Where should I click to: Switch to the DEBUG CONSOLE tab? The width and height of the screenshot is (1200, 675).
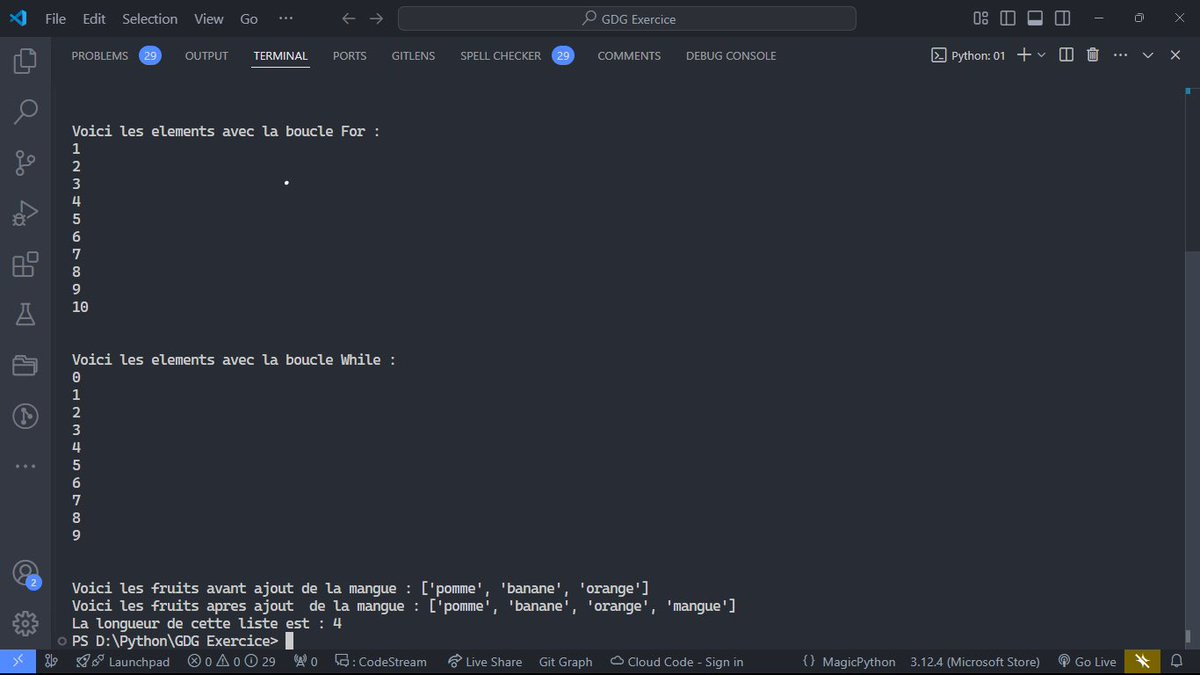click(x=731, y=56)
